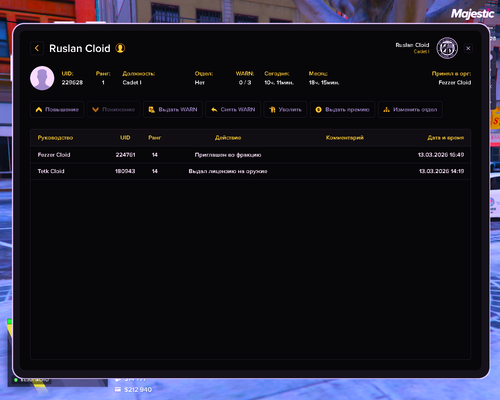This screenshot has width=500, height=400.
Task: Close the tablet panel with the X
Action: [468, 48]
